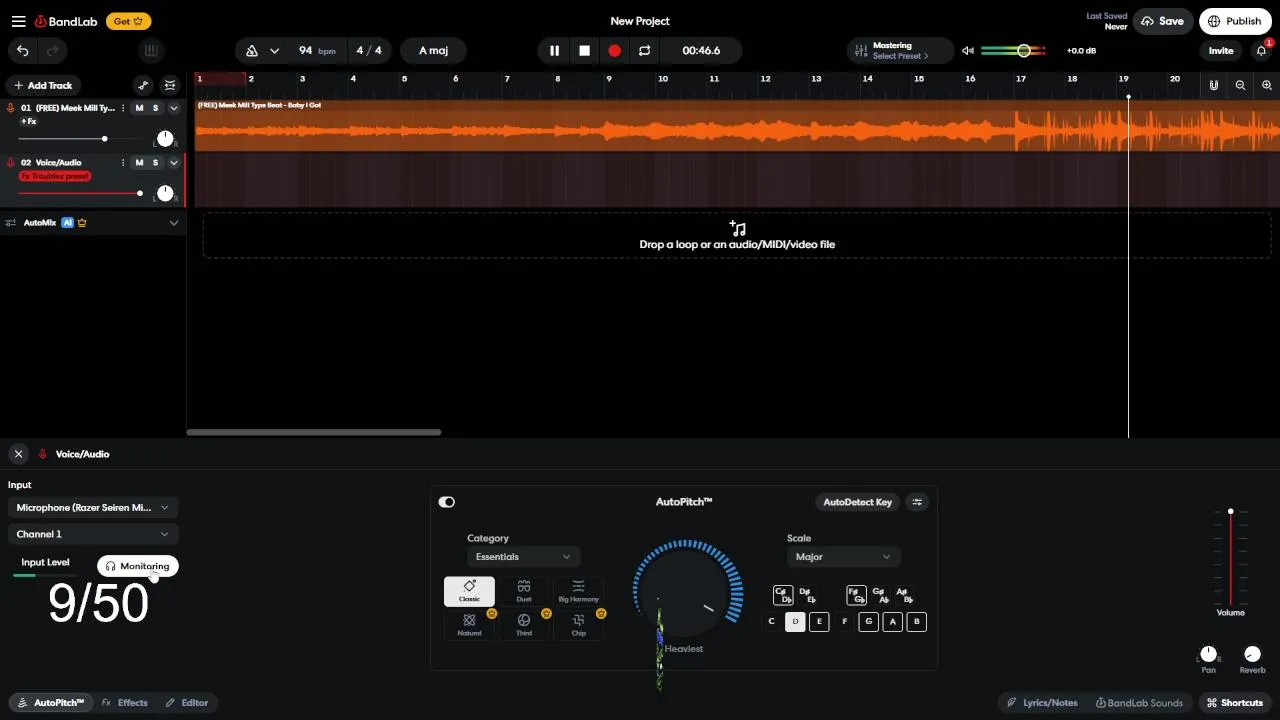Screen dimensions: 1280x720
Task: Toggle the timeline snap magnet
Action: (x=1214, y=86)
